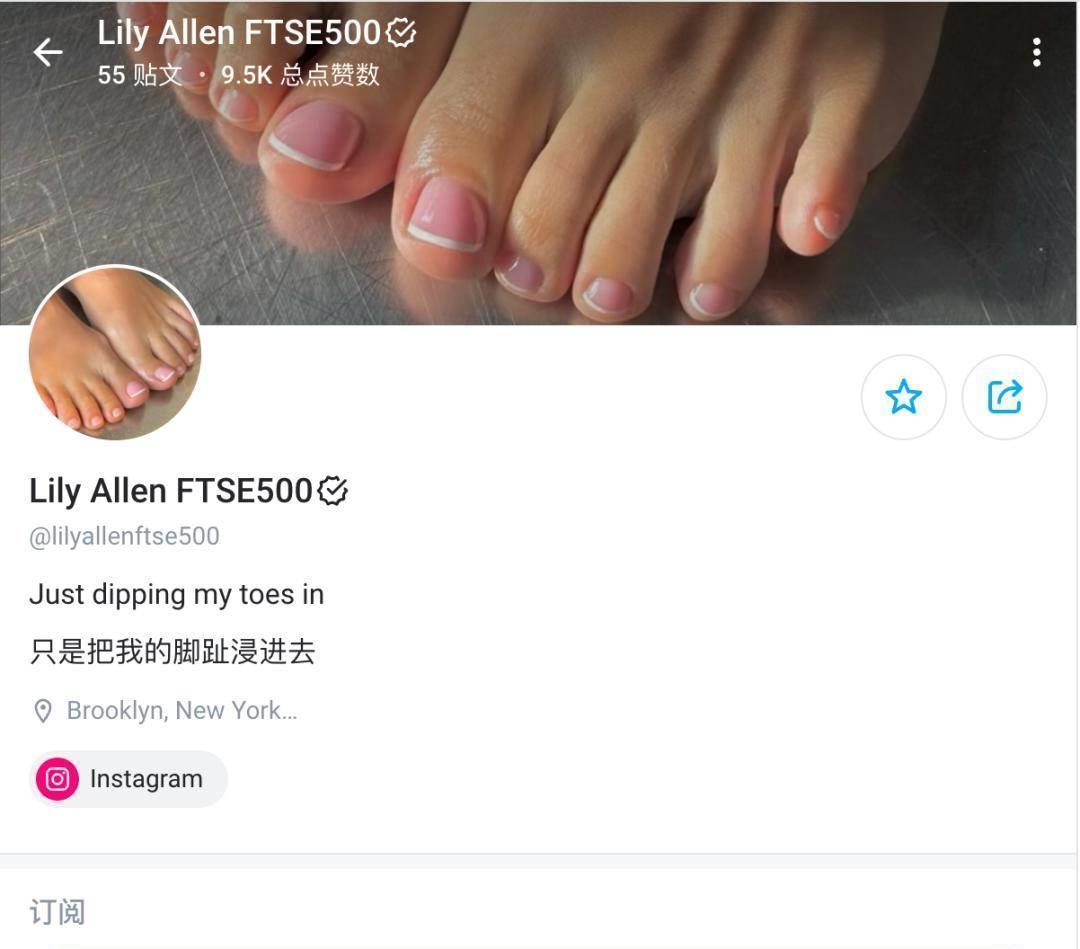Click the Lily Allen FTSE500 header title
This screenshot has width=1080, height=949.
point(239,32)
